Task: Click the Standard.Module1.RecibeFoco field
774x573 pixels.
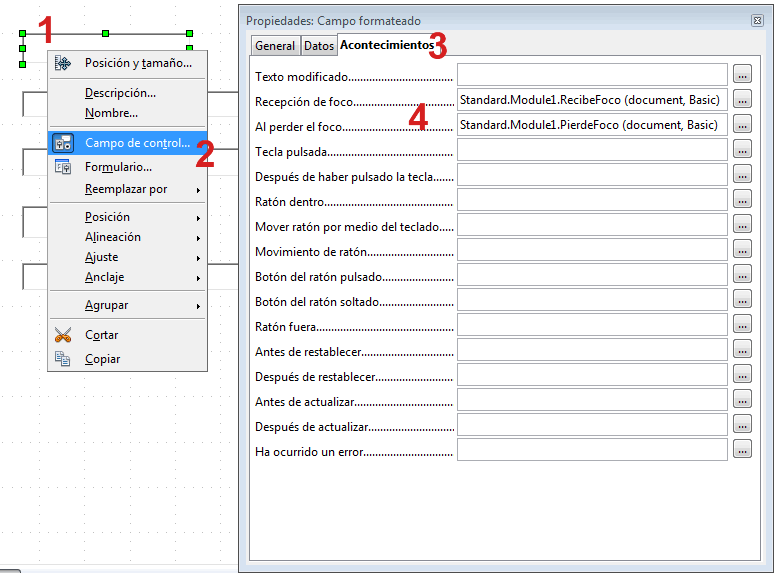Action: coord(592,100)
